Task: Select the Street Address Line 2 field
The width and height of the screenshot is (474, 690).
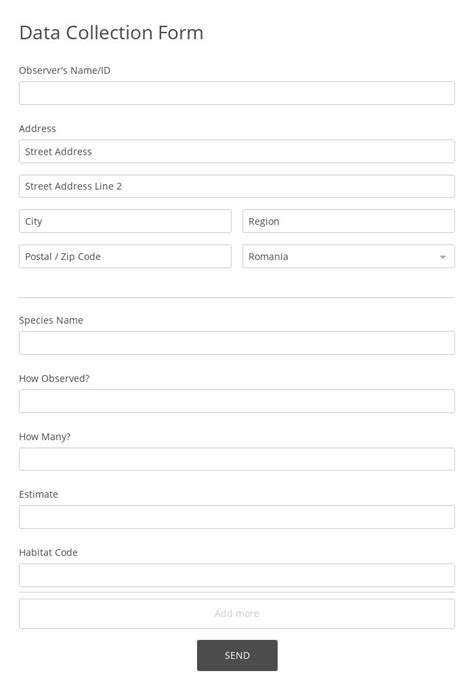Action: coord(237,186)
